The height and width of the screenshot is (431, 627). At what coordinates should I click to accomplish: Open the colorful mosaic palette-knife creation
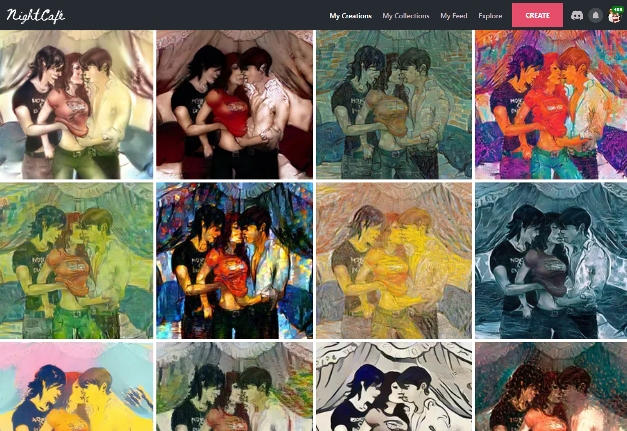click(234, 261)
